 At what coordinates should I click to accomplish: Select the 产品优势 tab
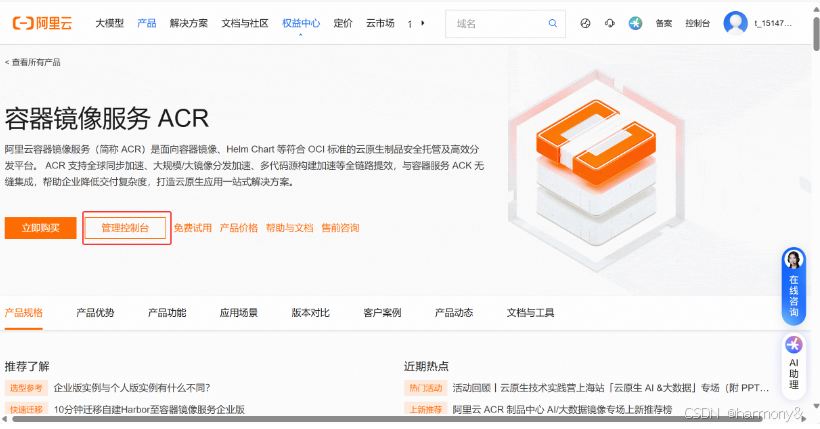(x=95, y=313)
